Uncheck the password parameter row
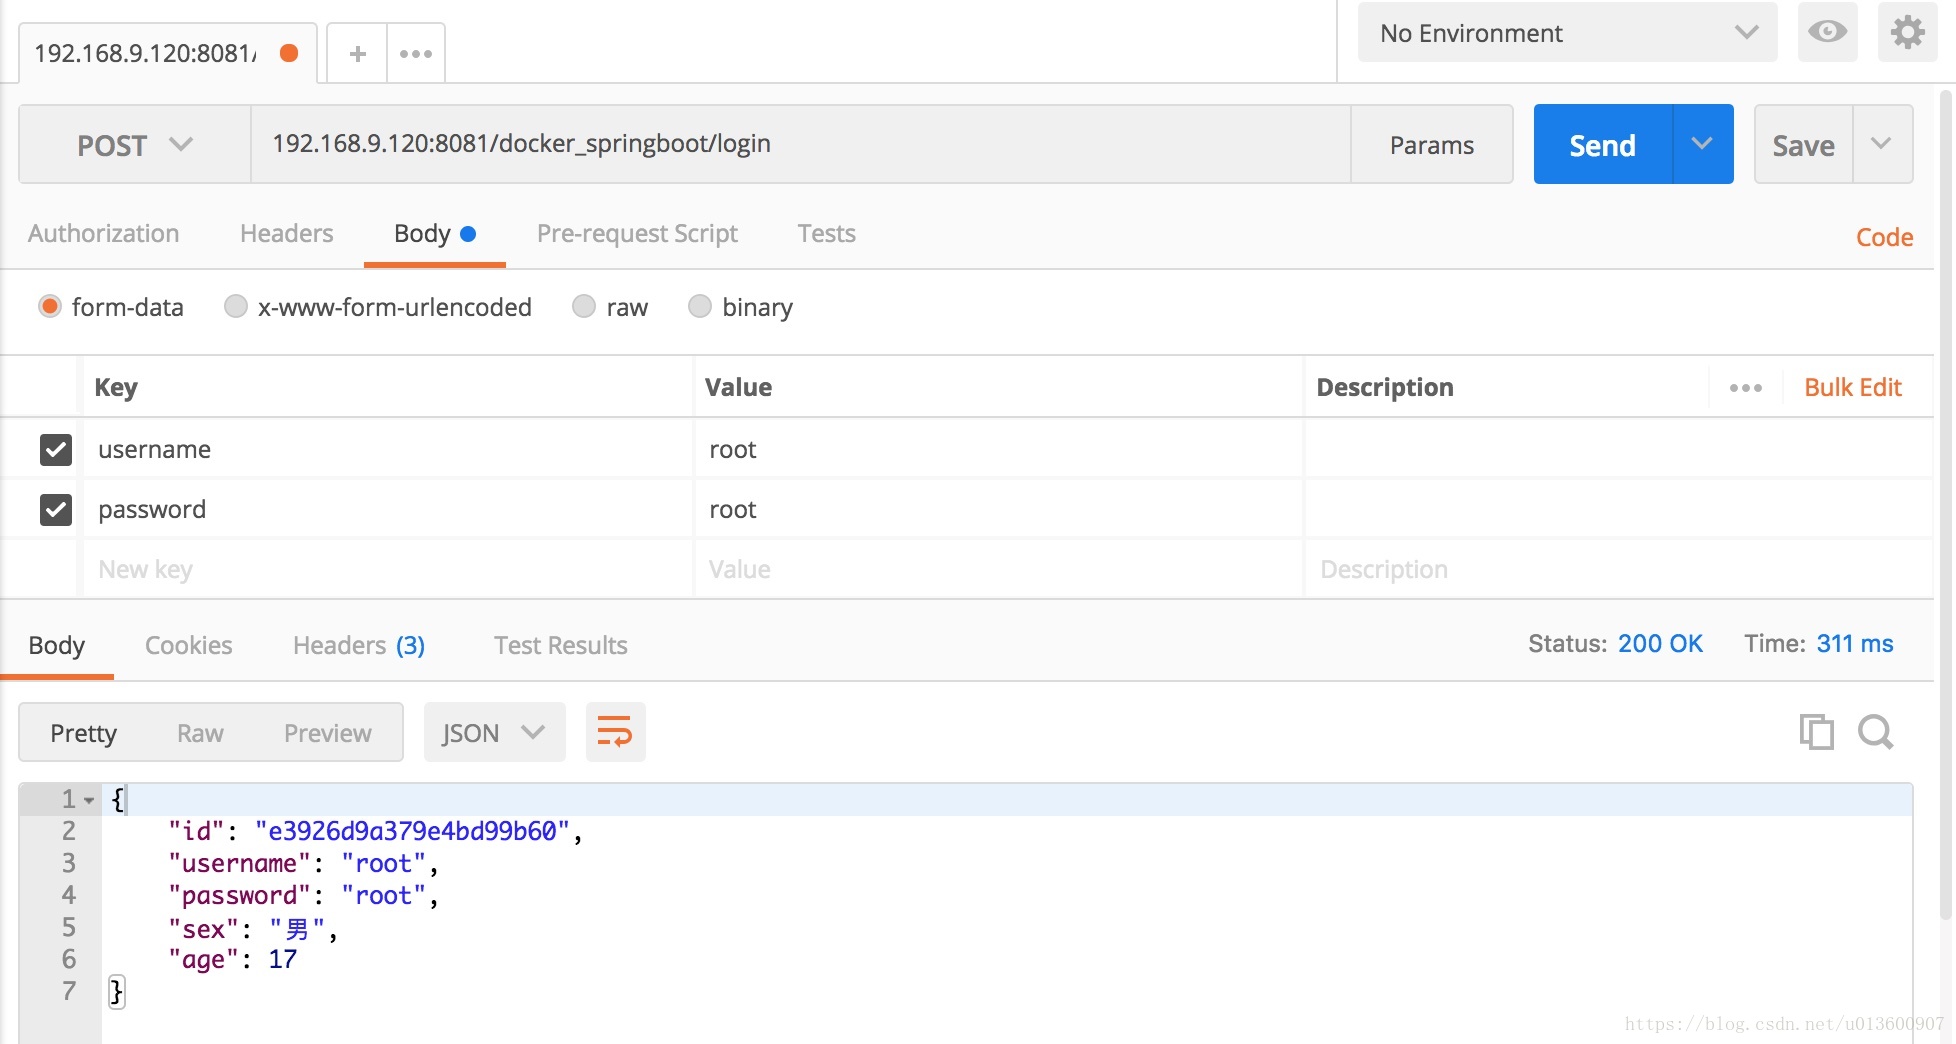The width and height of the screenshot is (1956, 1044). click(56, 510)
